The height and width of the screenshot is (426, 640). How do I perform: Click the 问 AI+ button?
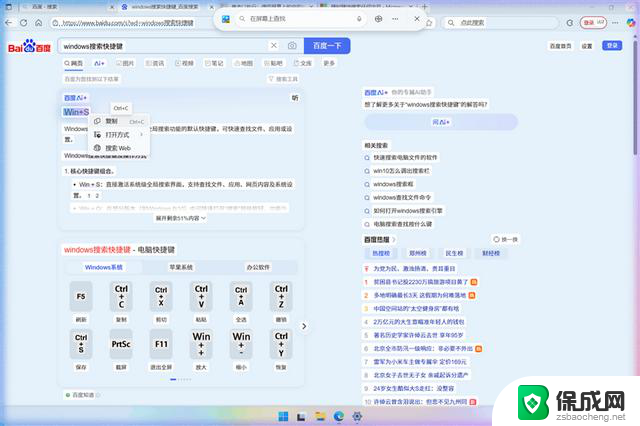(441, 122)
